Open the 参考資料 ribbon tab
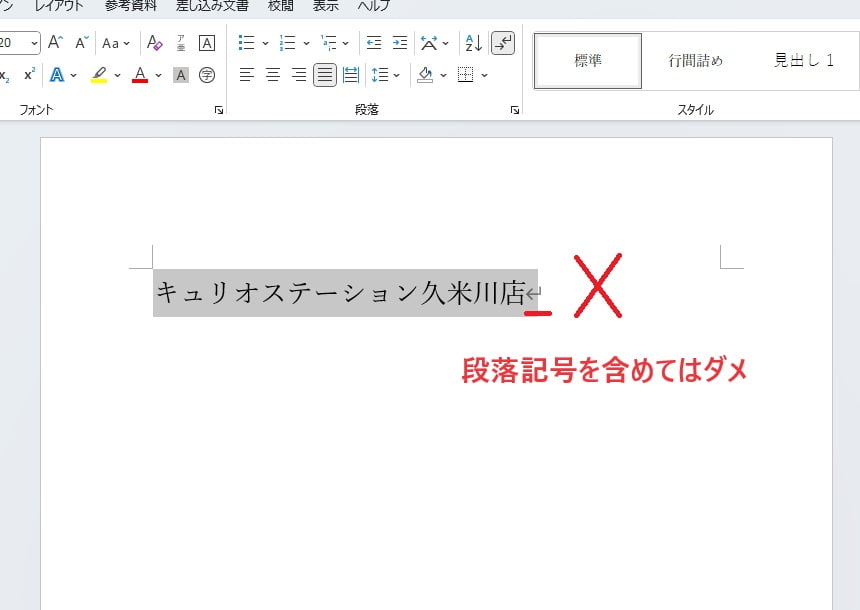Viewport: 860px width, 610px height. pyautogui.click(x=131, y=6)
